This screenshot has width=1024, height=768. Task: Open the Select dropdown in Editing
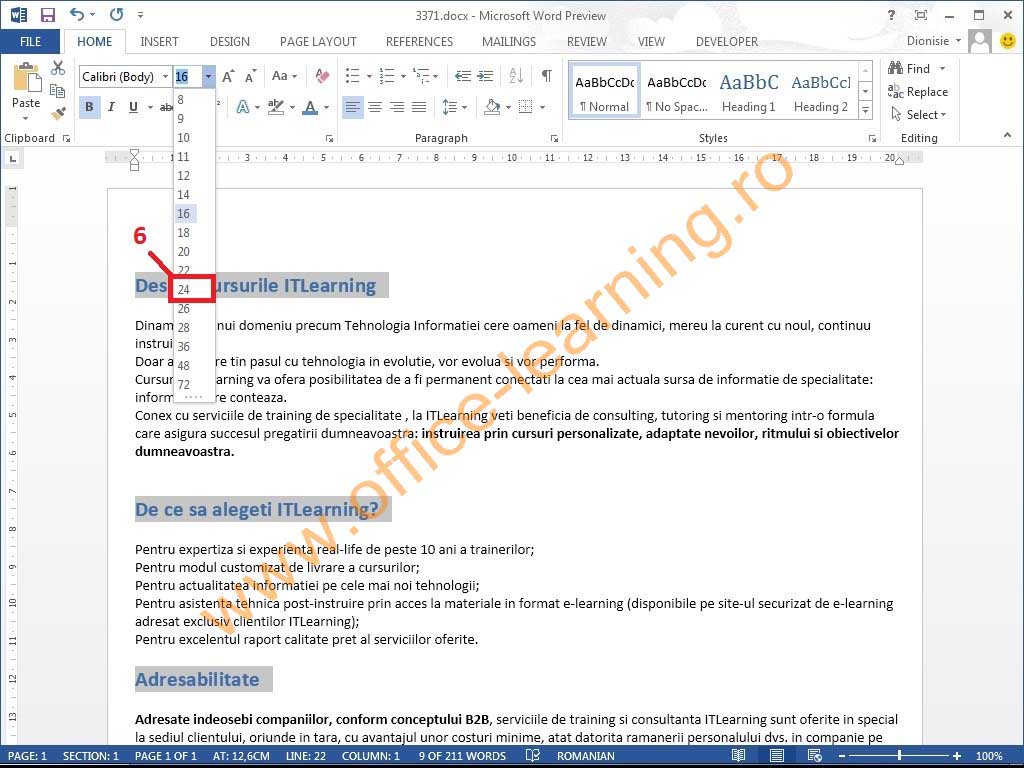(x=919, y=115)
